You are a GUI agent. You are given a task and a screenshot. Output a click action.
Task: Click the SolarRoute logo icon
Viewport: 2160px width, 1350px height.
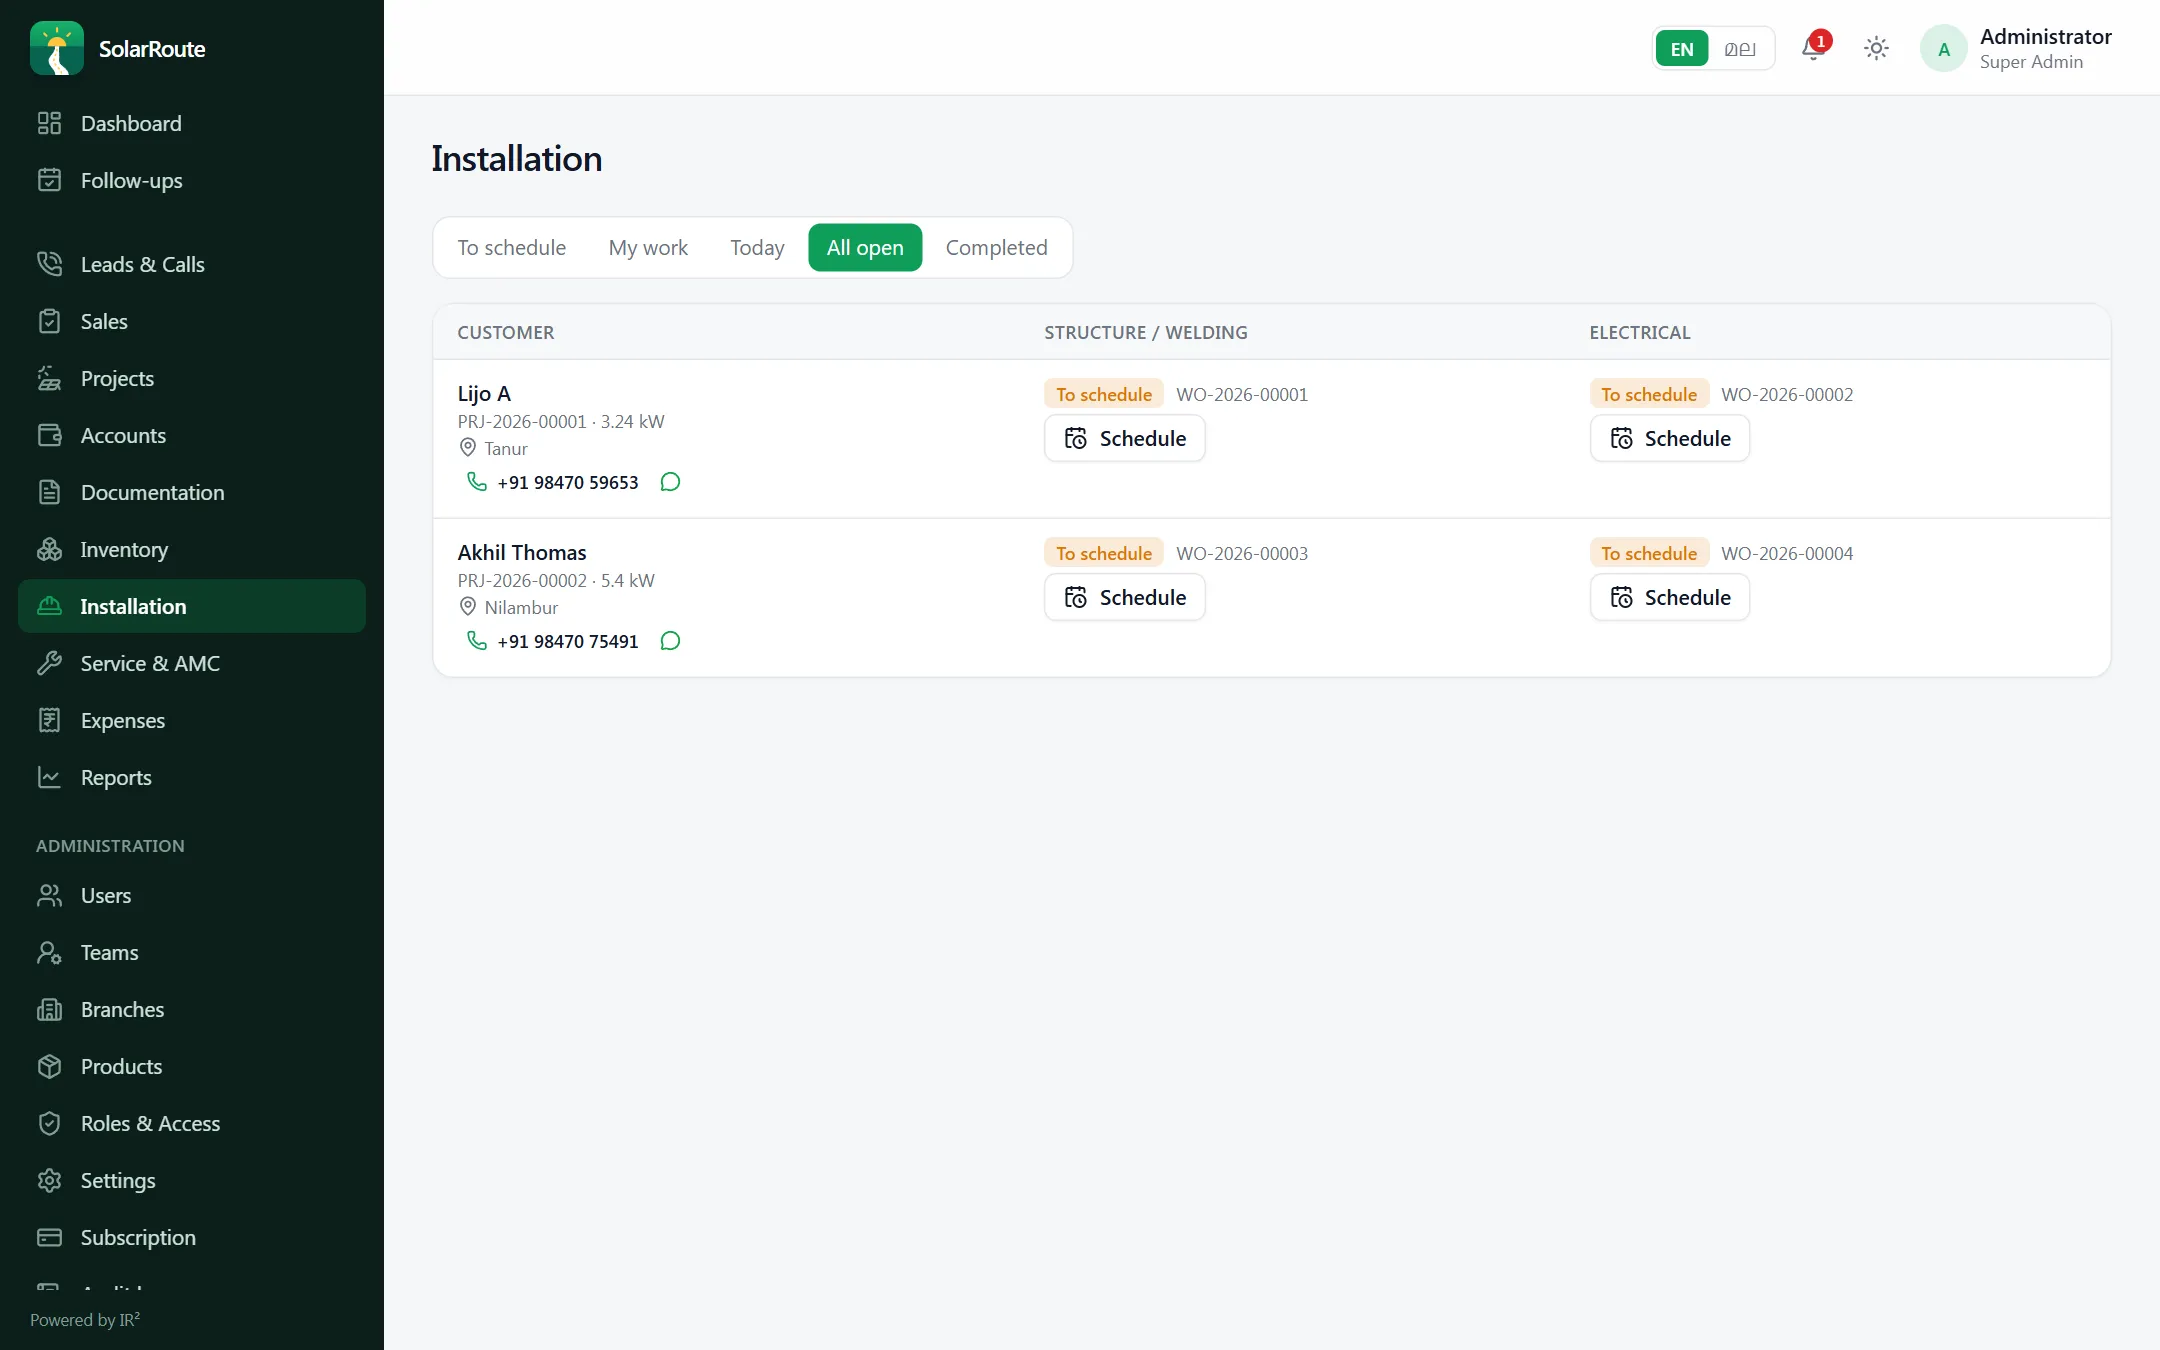coord(57,48)
